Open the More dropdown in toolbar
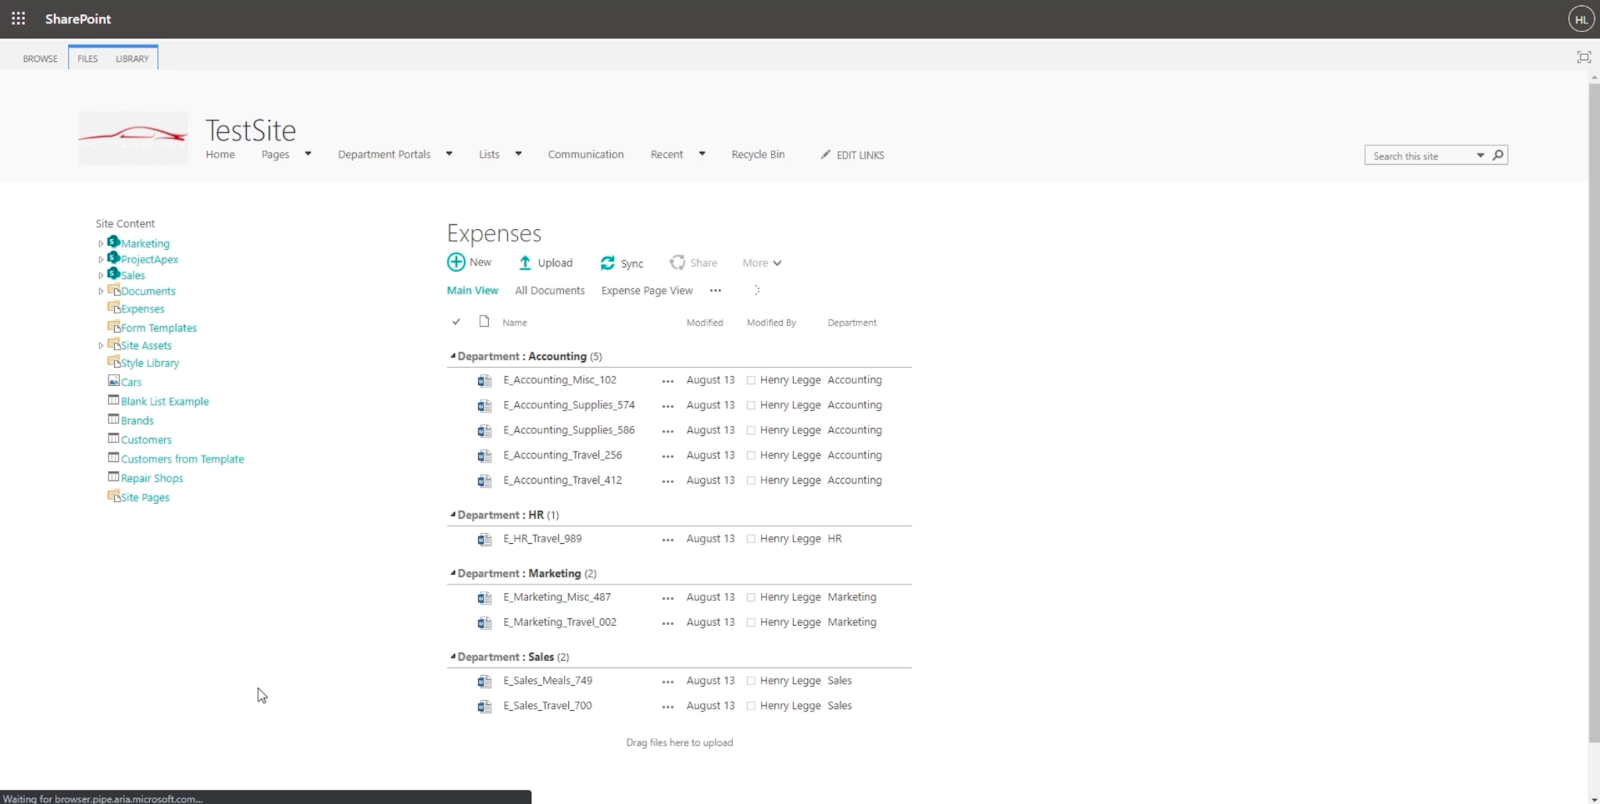The height and width of the screenshot is (804, 1600). tap(762, 263)
